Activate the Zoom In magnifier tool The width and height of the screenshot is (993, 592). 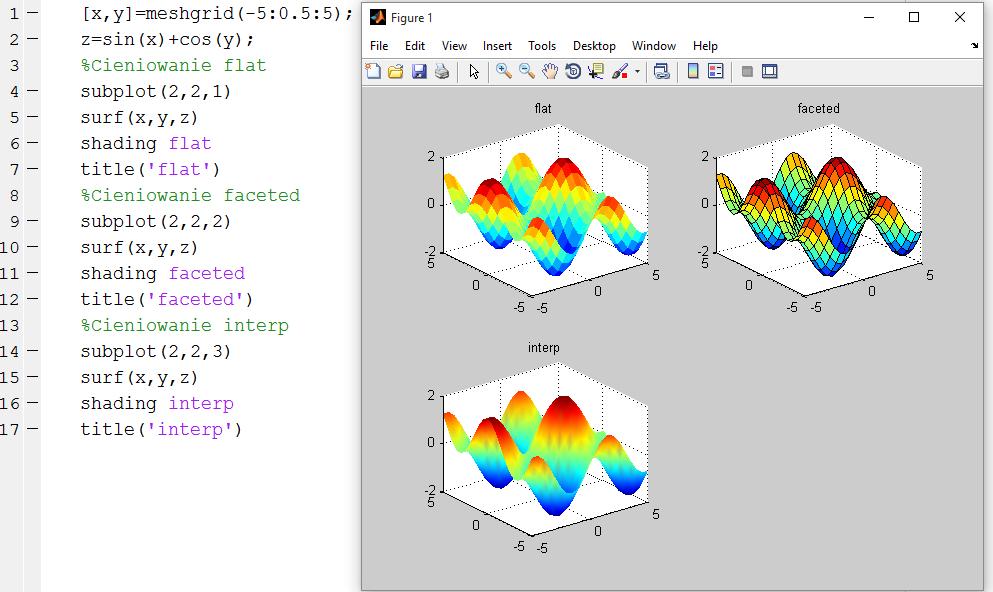click(x=504, y=72)
